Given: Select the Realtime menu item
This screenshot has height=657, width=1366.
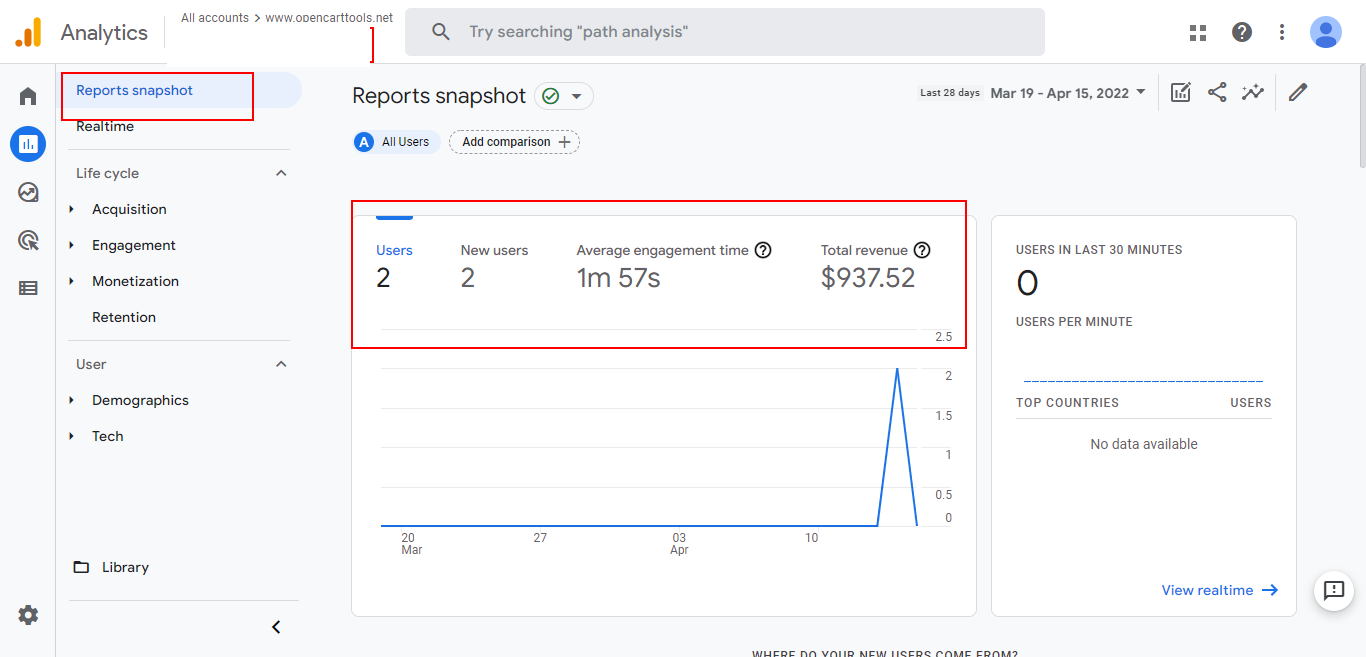Looking at the screenshot, I should coord(105,126).
